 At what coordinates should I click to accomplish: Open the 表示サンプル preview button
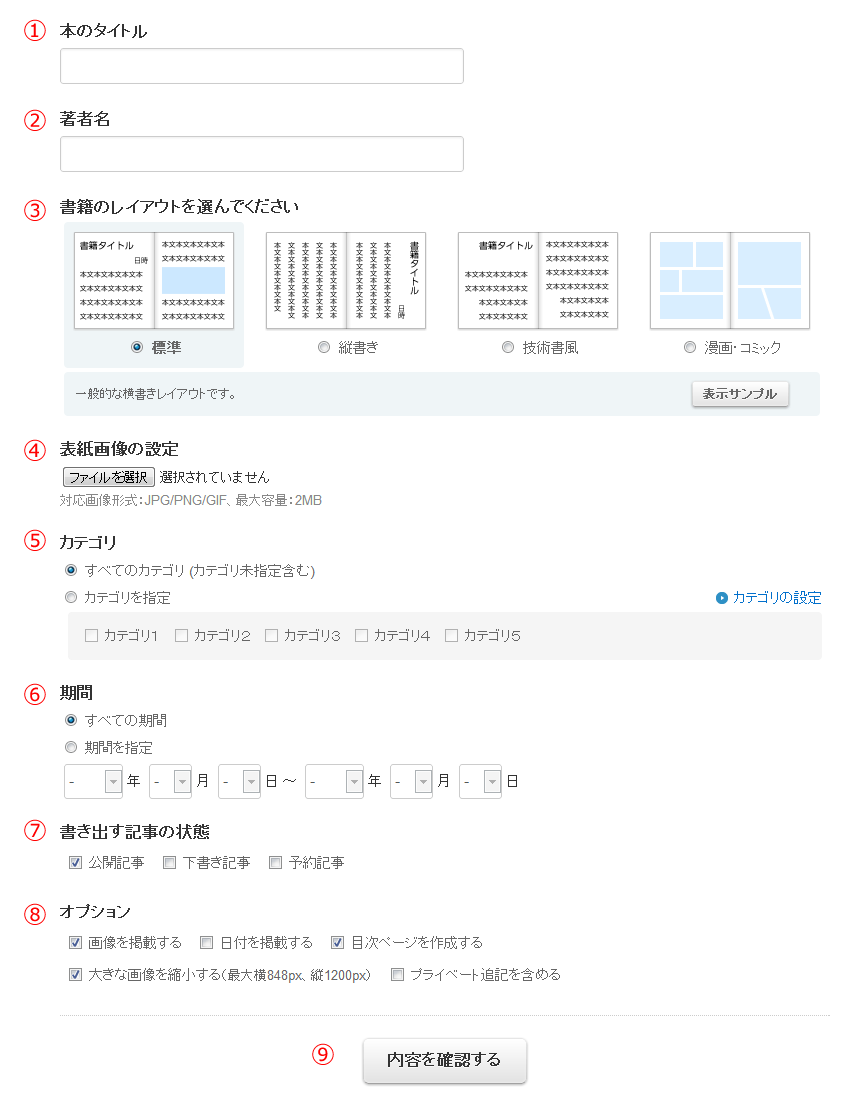pyautogui.click(x=740, y=394)
